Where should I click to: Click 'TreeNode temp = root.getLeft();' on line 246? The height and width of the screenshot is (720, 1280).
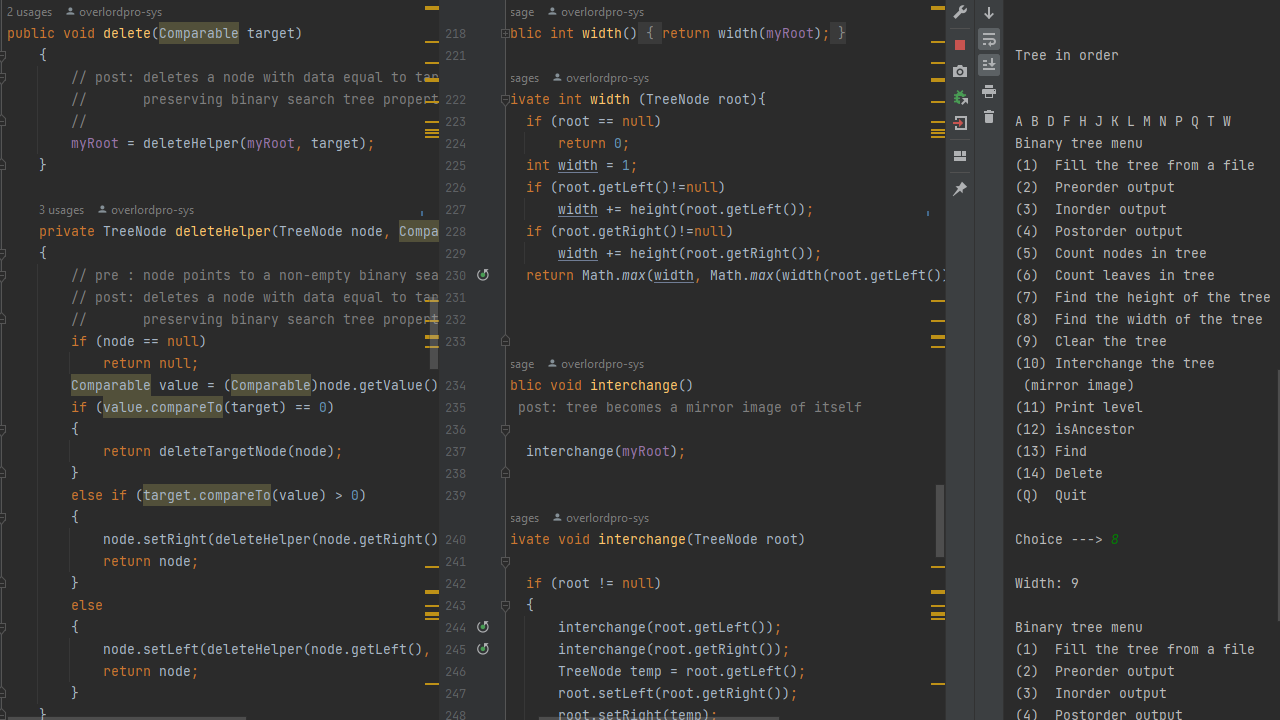coord(682,671)
